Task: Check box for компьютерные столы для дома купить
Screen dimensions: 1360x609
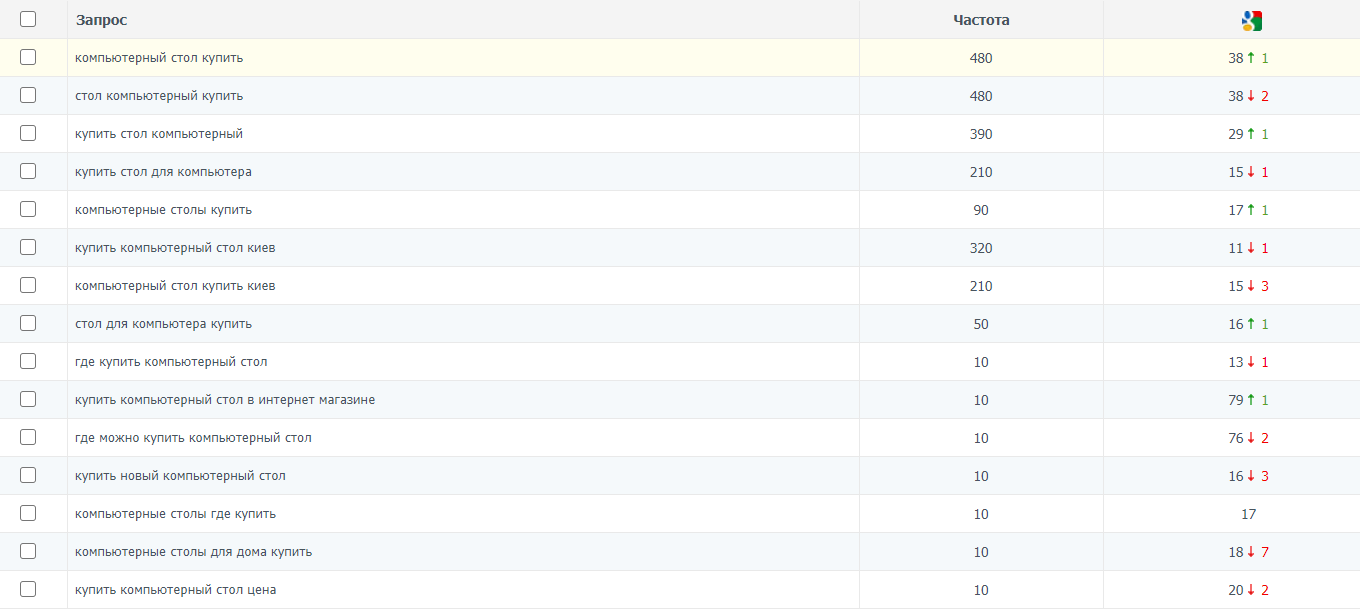Action: coord(28,551)
